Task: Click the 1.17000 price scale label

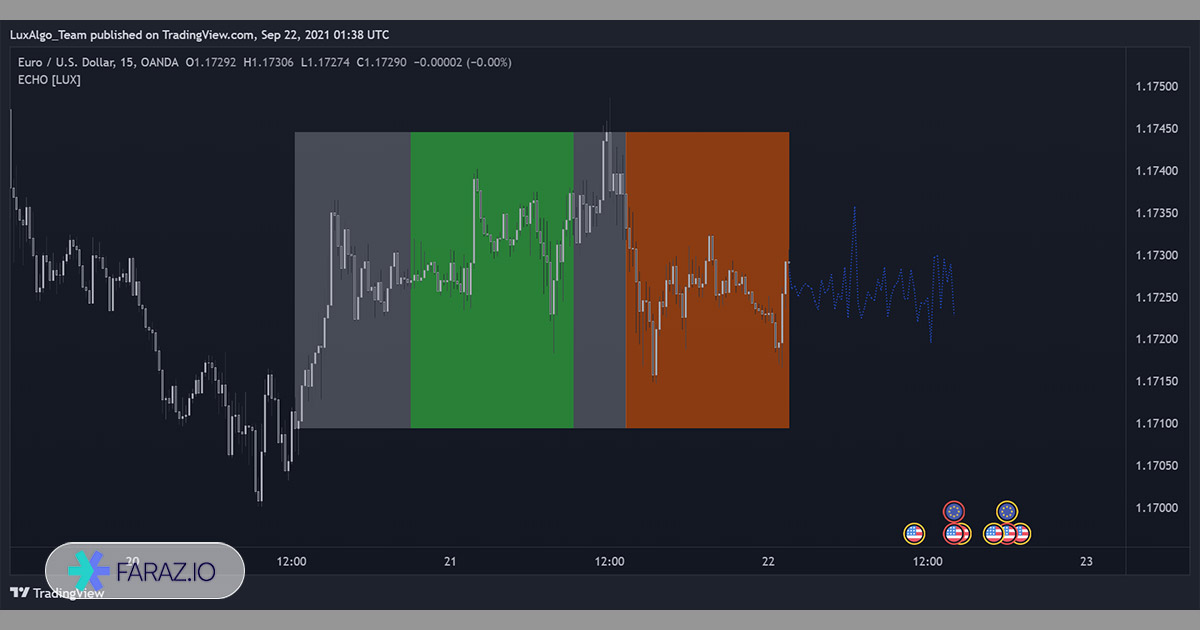Action: pyautogui.click(x=1156, y=508)
